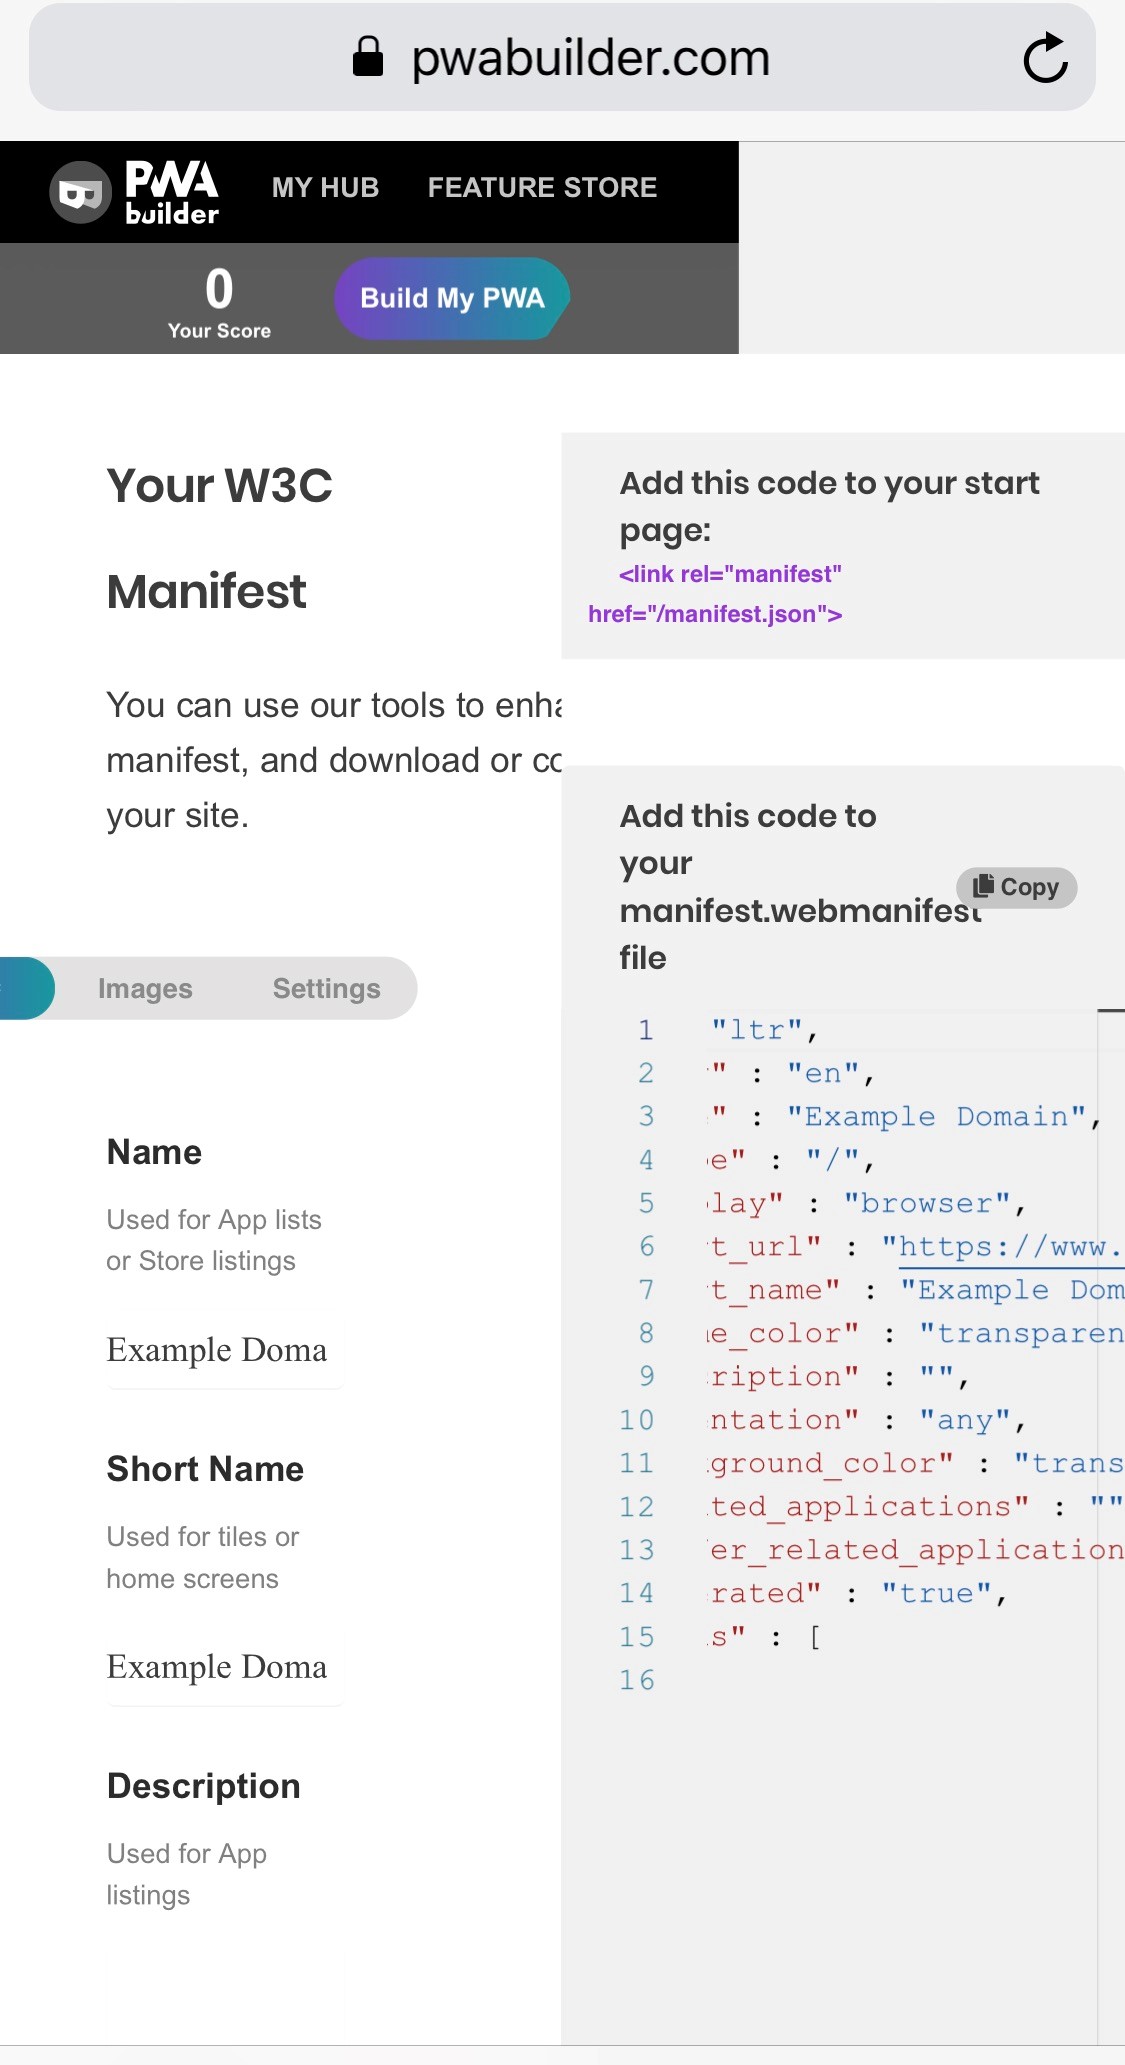This screenshot has height=2065, width=1125.
Task: Click 'Add this code to your start page' heading
Action: [829, 506]
